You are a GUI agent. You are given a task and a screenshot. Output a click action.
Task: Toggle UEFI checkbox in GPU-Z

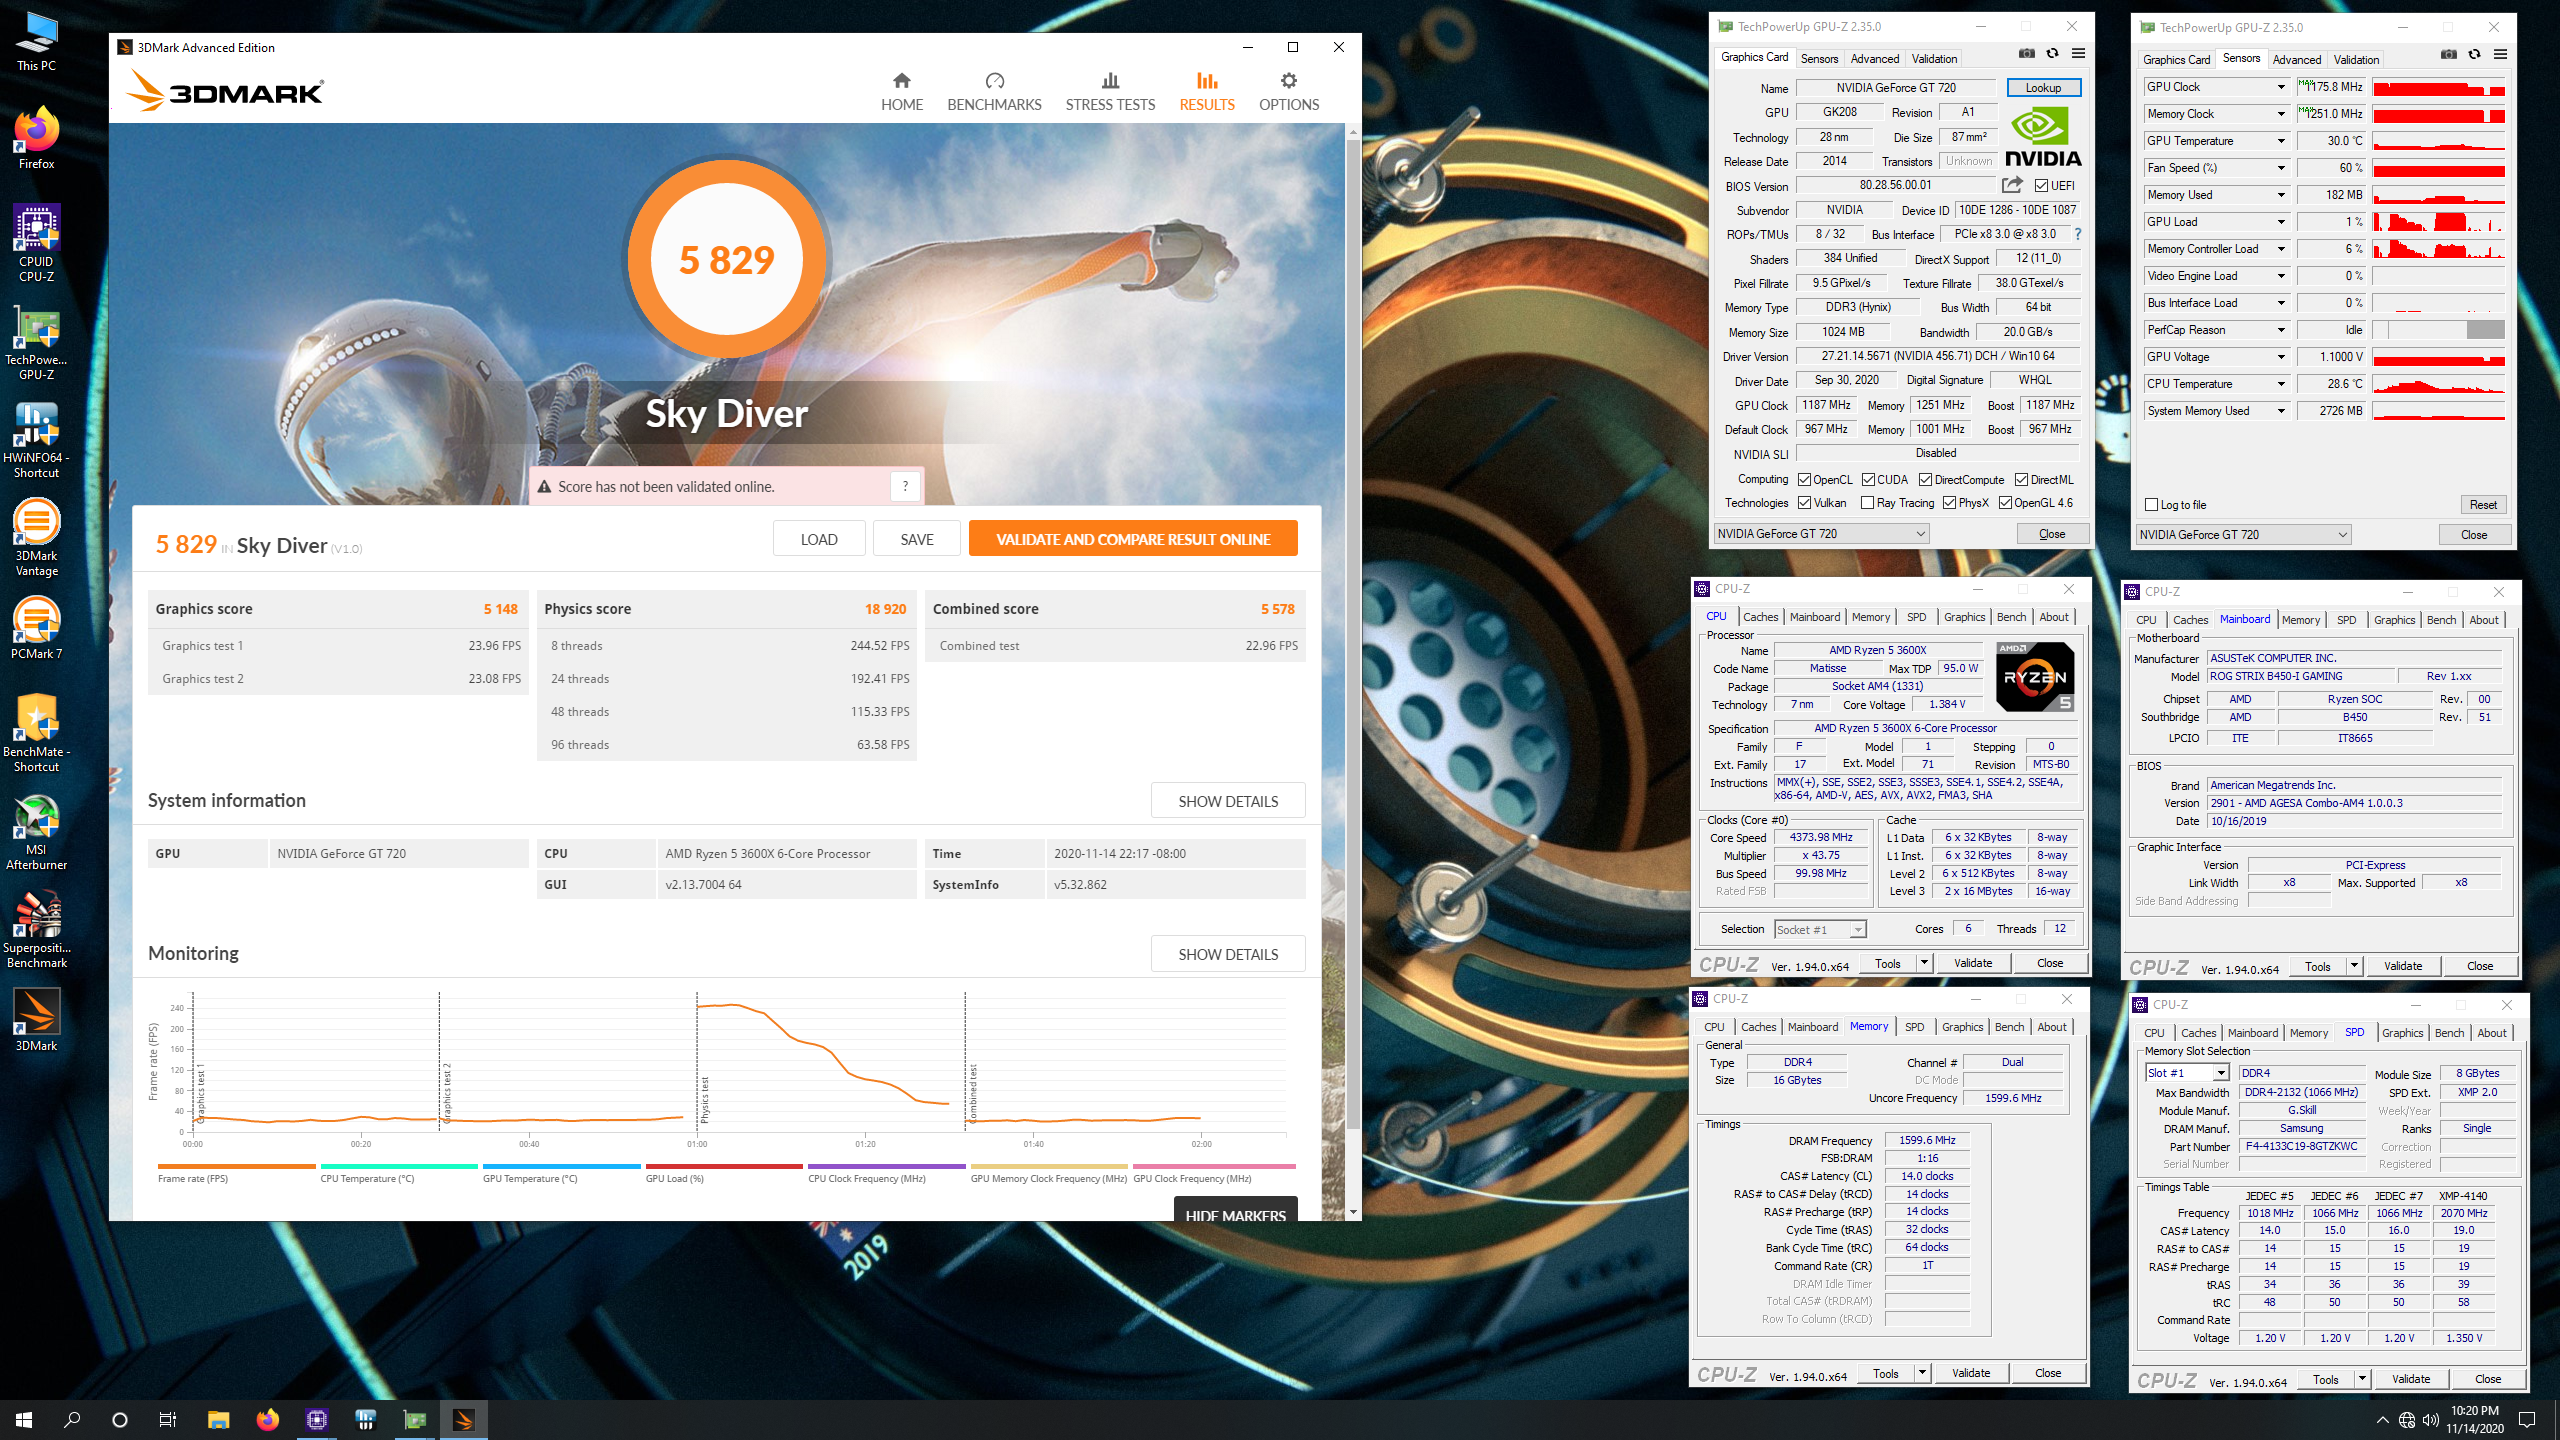[2041, 186]
